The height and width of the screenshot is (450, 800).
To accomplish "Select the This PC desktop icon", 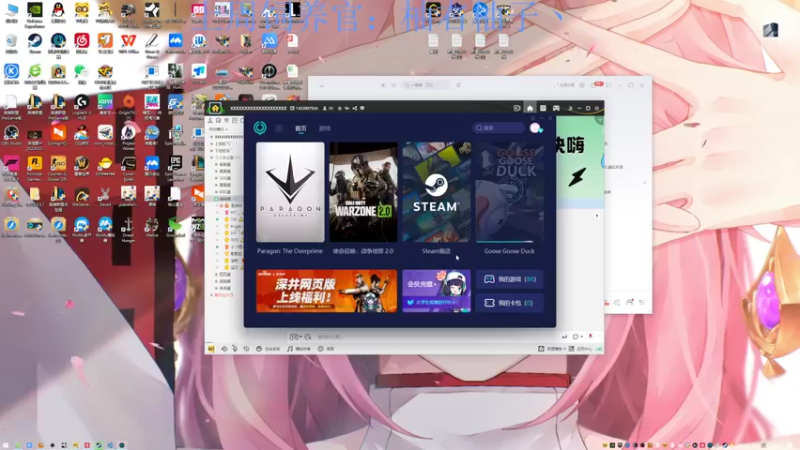I will pos(11,13).
